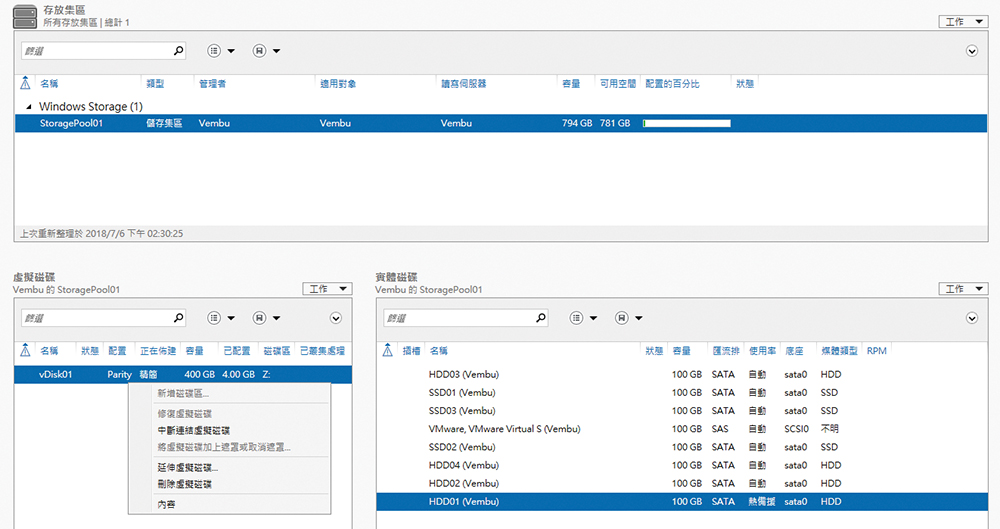Select the StoragePool01 row
Screen dimensions: 1000x529
[x=501, y=123]
